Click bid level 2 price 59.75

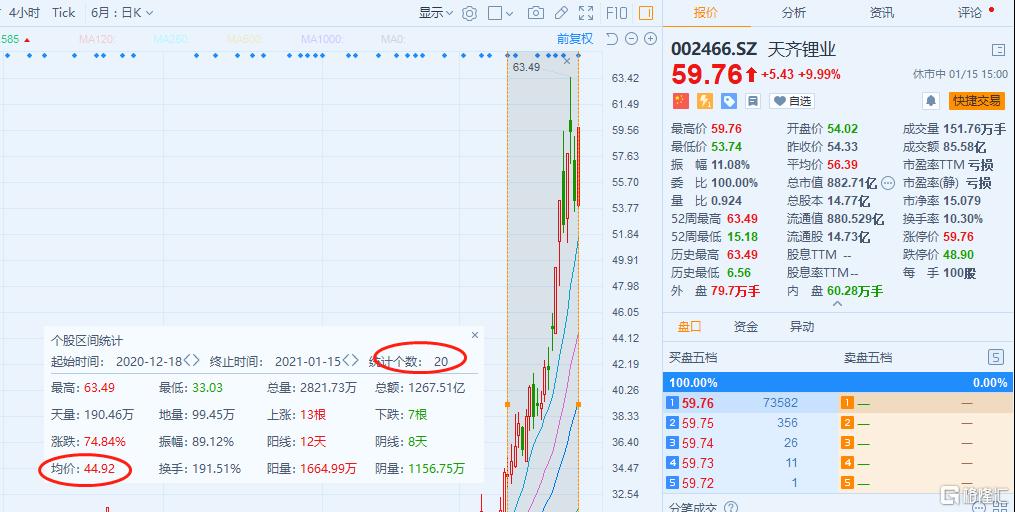698,423
